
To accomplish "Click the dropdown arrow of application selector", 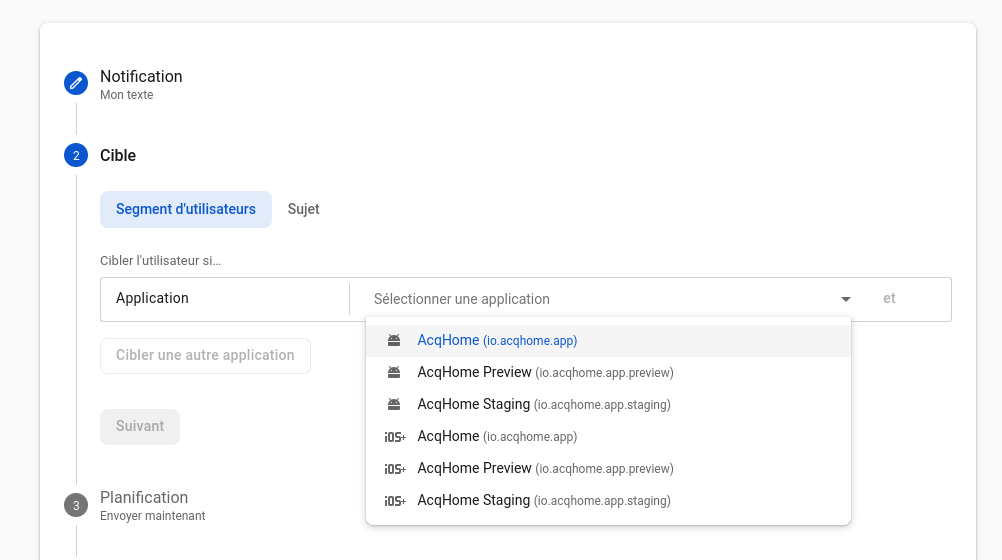I will click(x=845, y=299).
